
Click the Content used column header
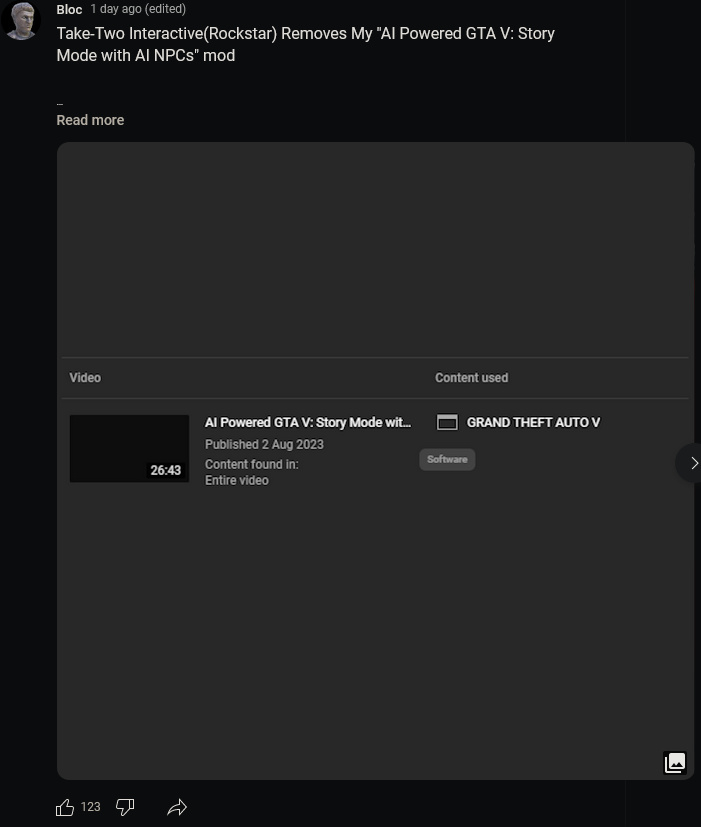(472, 378)
